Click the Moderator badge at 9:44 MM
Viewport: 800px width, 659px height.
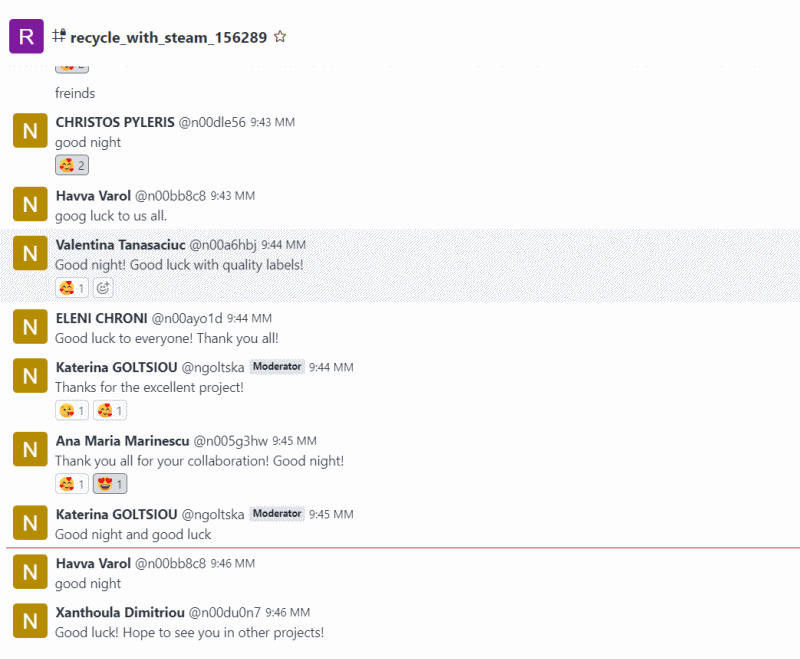277,367
